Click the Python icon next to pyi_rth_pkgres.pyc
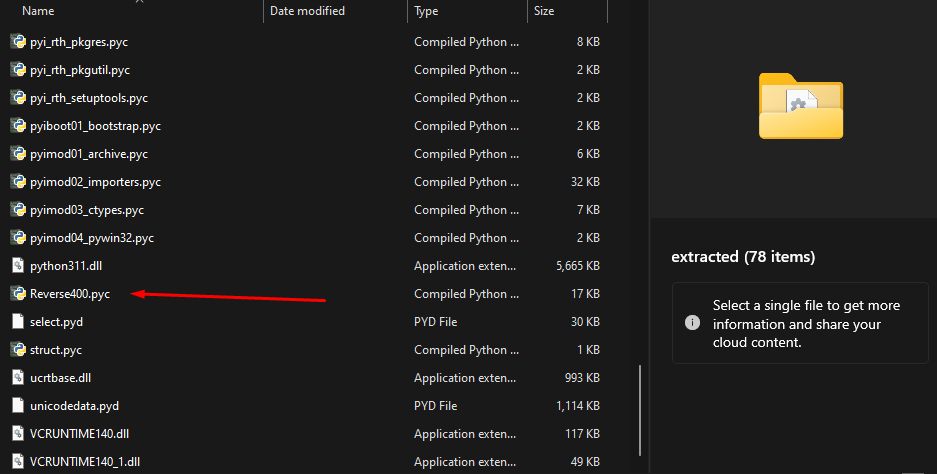This screenshot has height=474, width=937. [18, 42]
